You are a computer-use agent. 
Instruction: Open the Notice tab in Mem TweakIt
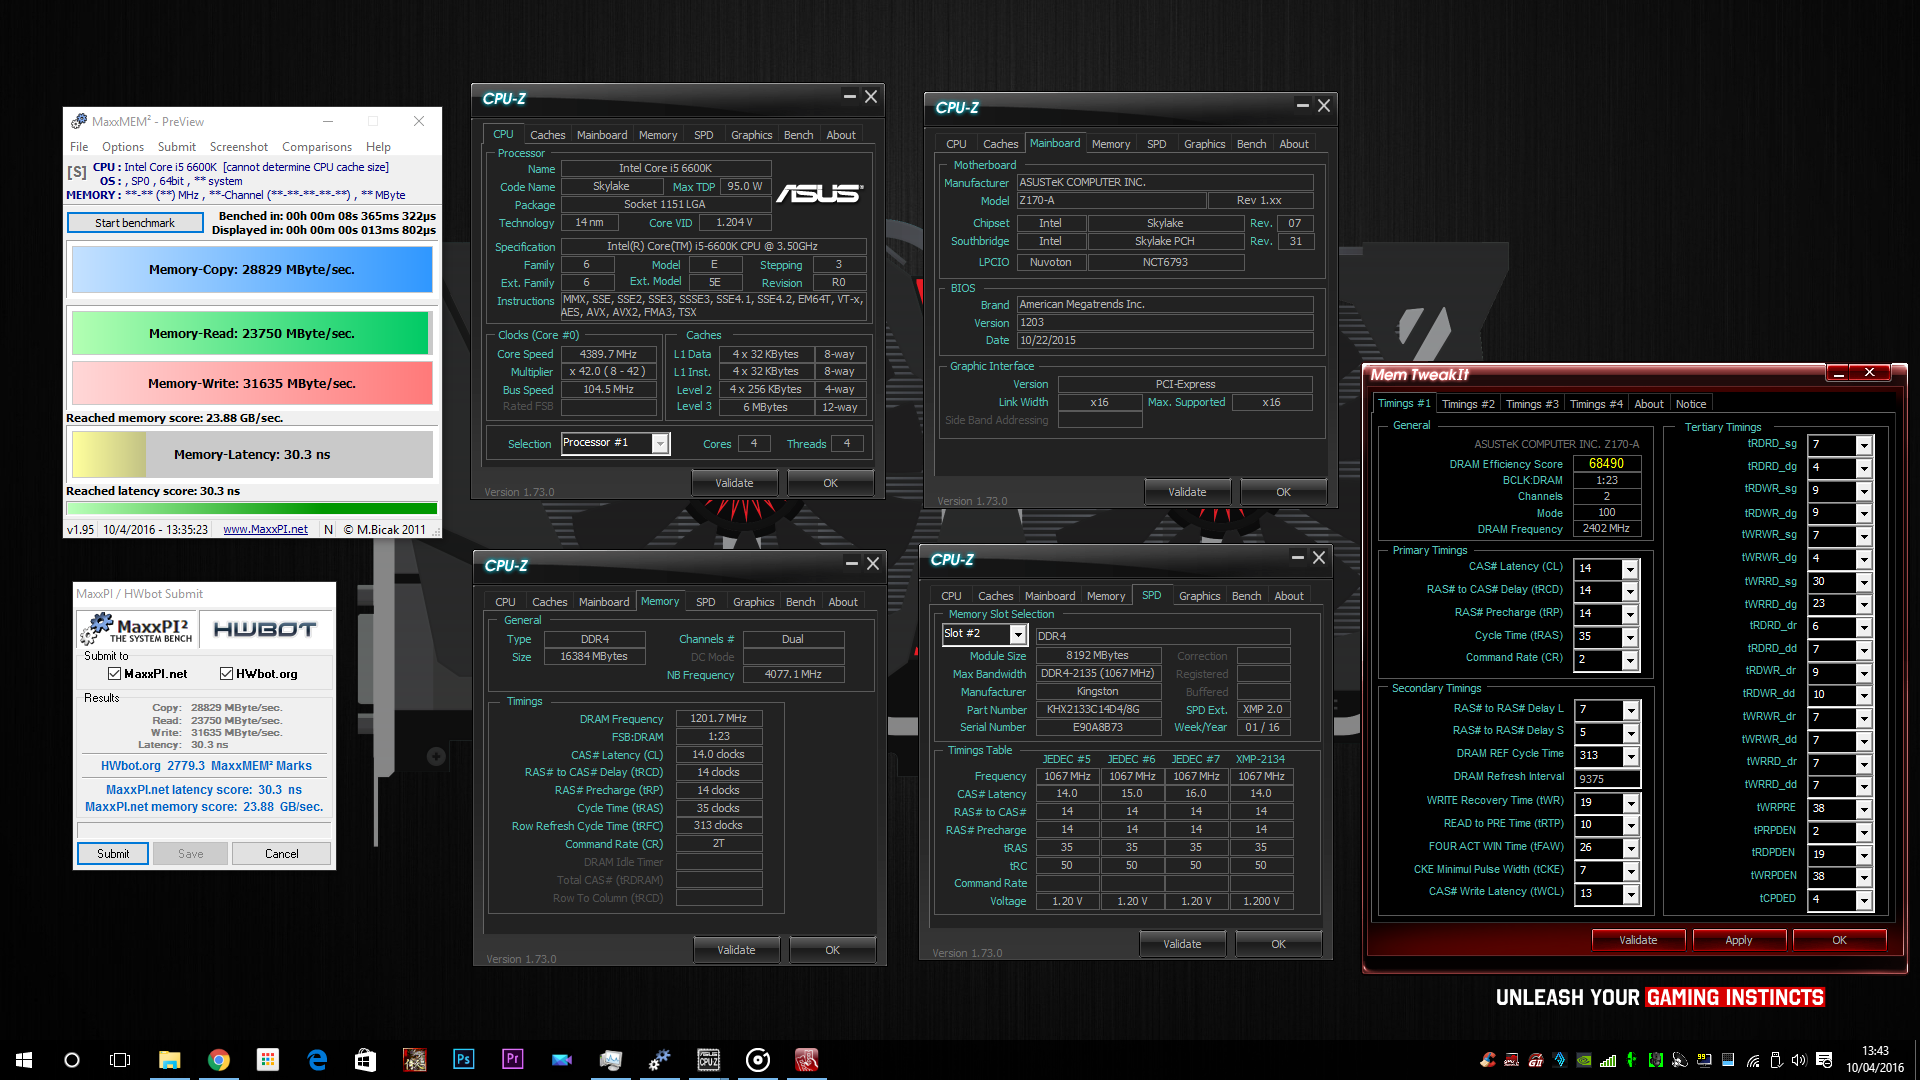coord(1691,404)
